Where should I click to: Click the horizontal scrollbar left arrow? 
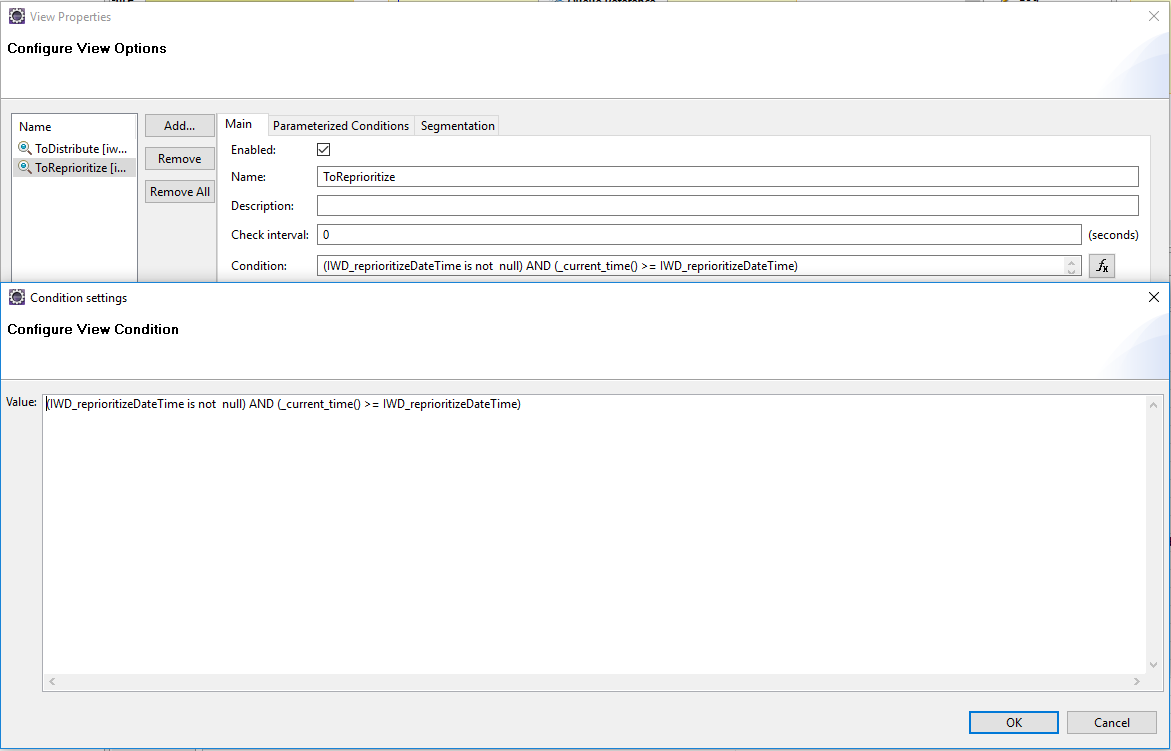coord(50,681)
